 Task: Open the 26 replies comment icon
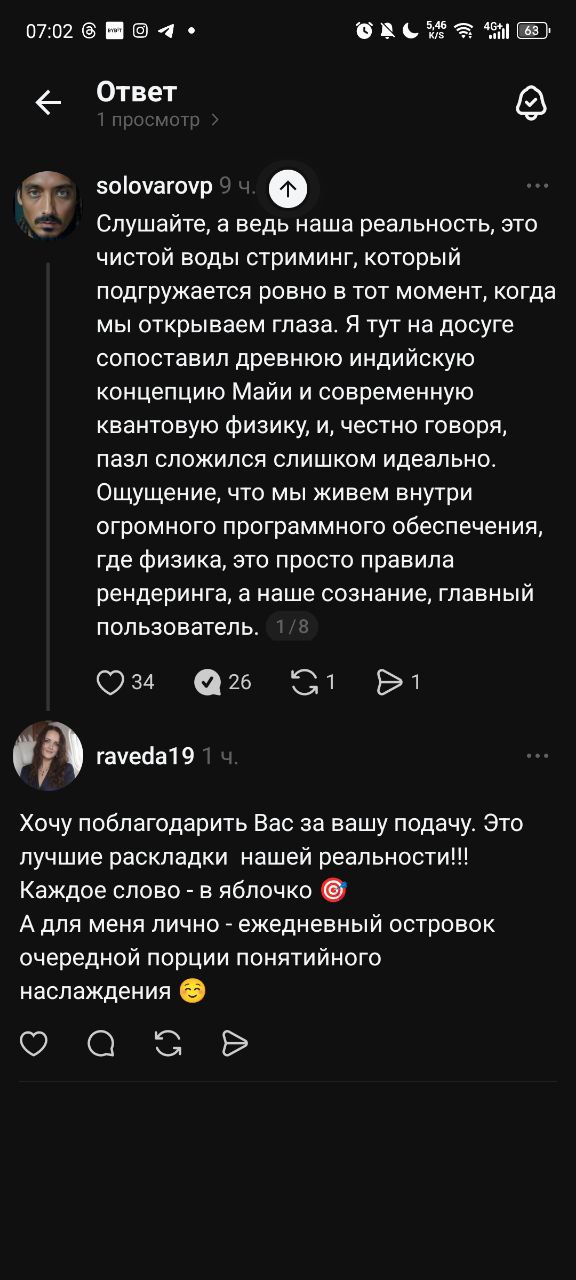pos(207,682)
